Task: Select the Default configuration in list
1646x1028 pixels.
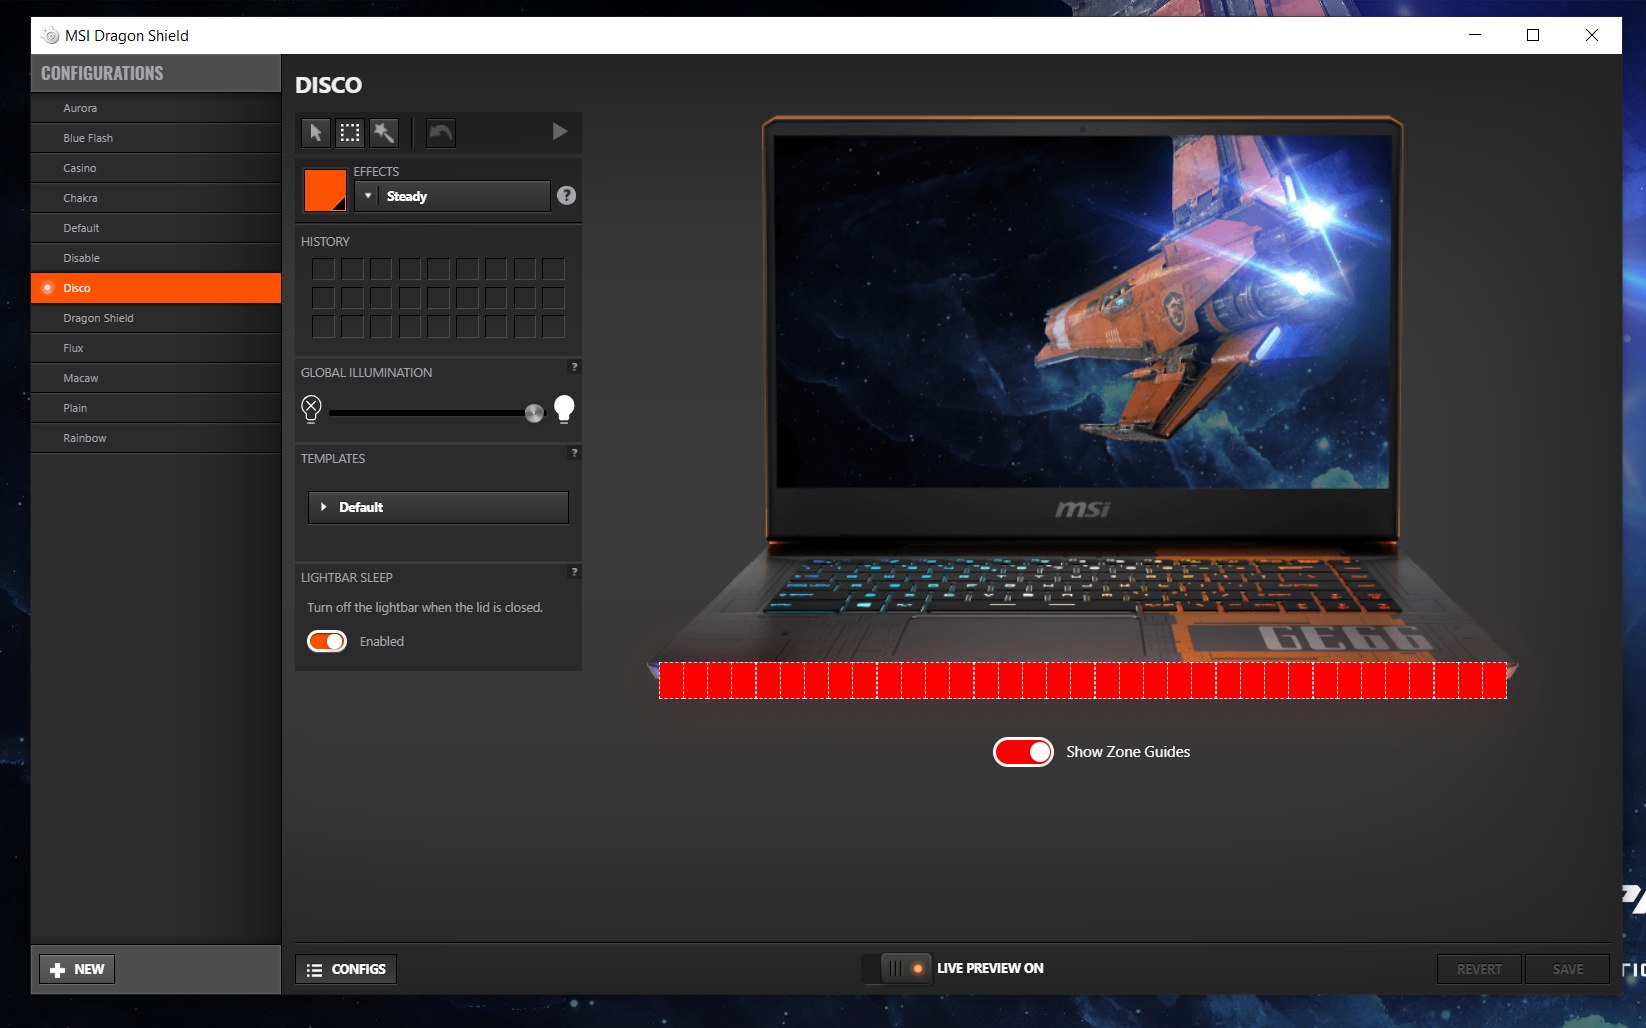Action: (x=156, y=228)
